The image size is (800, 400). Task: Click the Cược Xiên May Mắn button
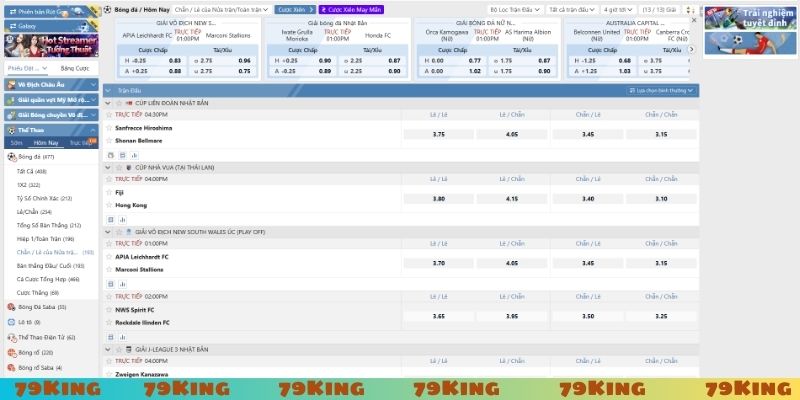point(350,9)
